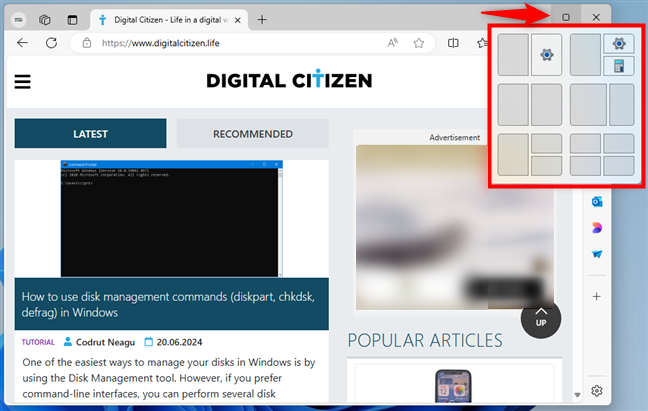Switch to the LATEST tab

click(91, 133)
